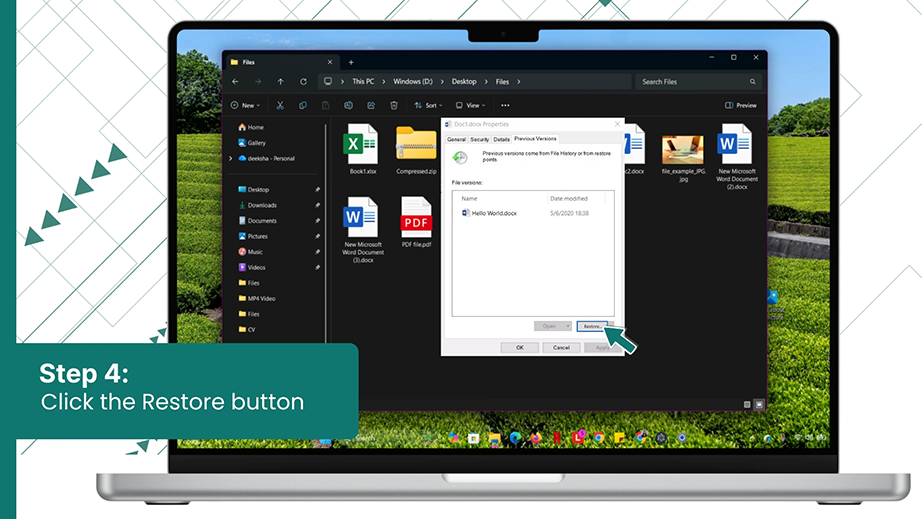Click the Rename icon in Explorer toolbar
The width and height of the screenshot is (922, 519).
coord(348,105)
